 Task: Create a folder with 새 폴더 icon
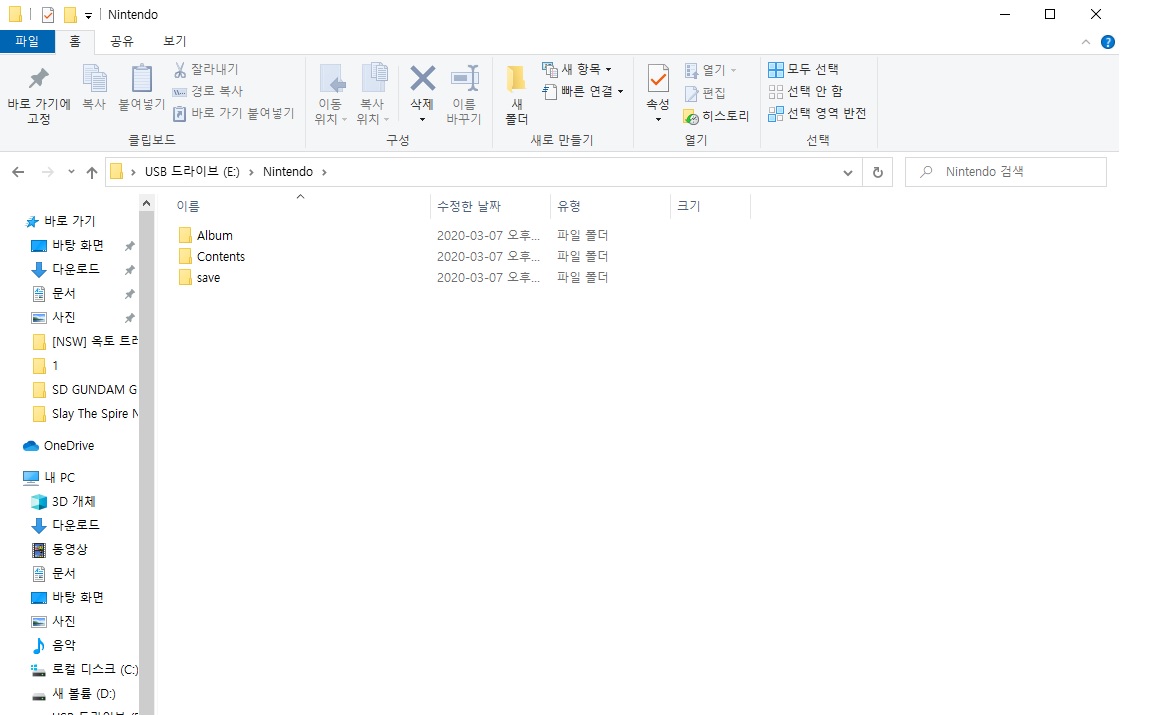[x=516, y=79]
